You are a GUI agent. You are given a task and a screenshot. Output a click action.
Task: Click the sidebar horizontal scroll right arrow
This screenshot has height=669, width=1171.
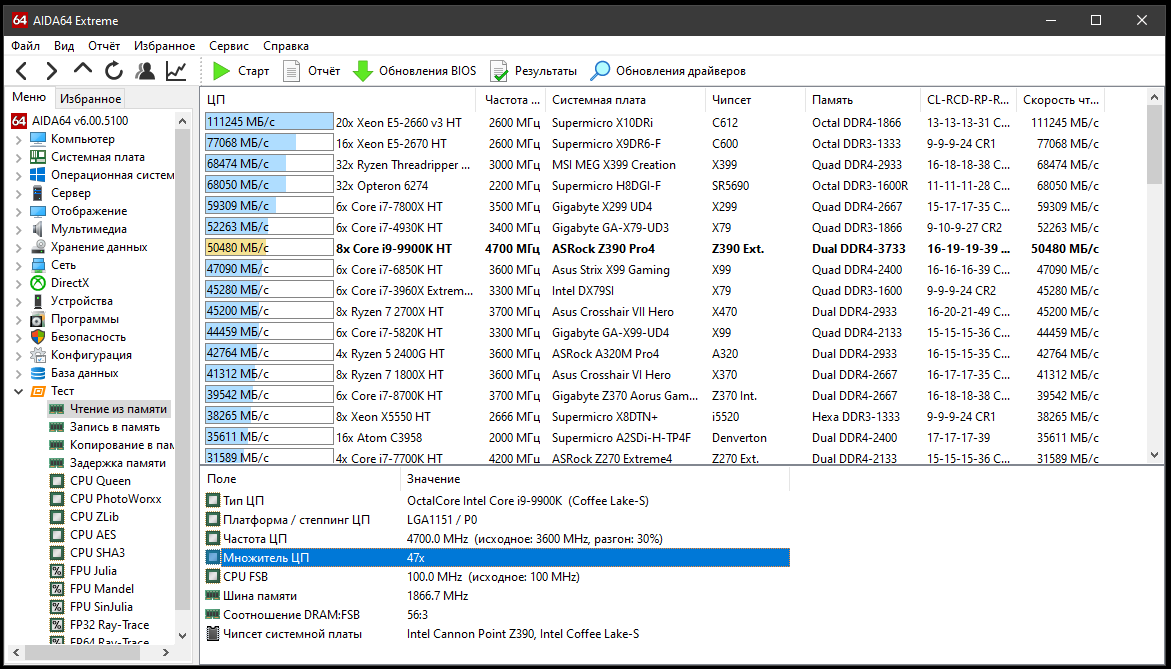click(166, 653)
